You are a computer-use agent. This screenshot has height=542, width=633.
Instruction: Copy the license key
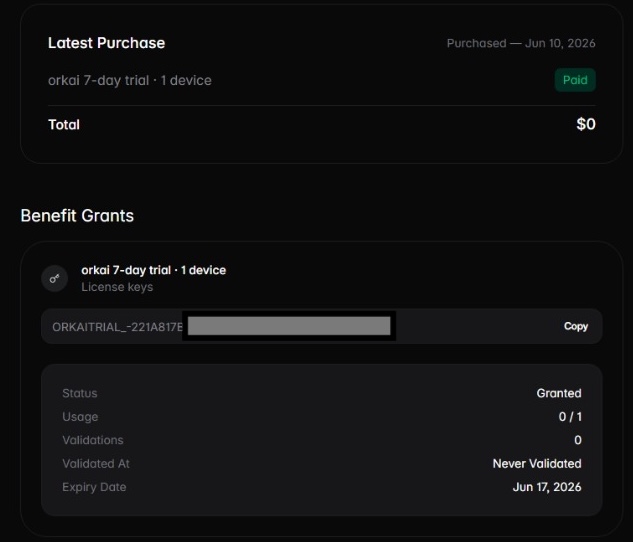(575, 326)
